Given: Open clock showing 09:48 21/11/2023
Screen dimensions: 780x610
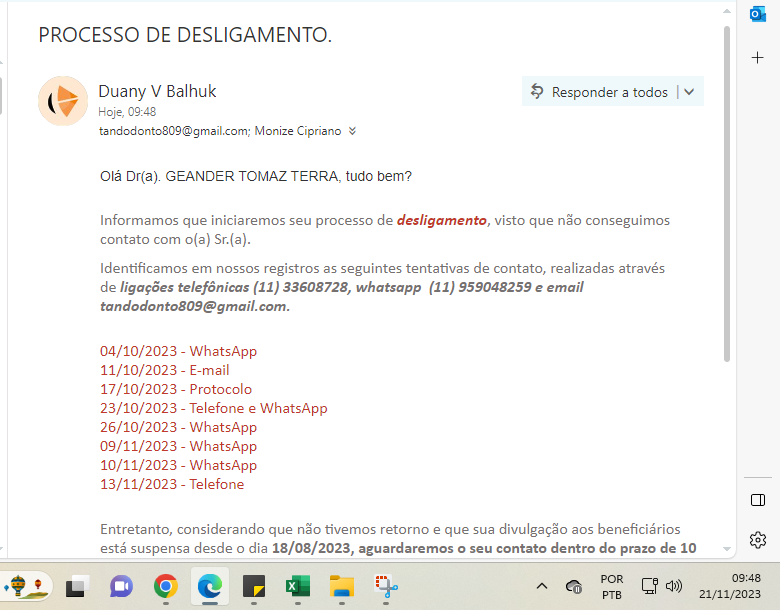Looking at the screenshot, I should point(730,586).
